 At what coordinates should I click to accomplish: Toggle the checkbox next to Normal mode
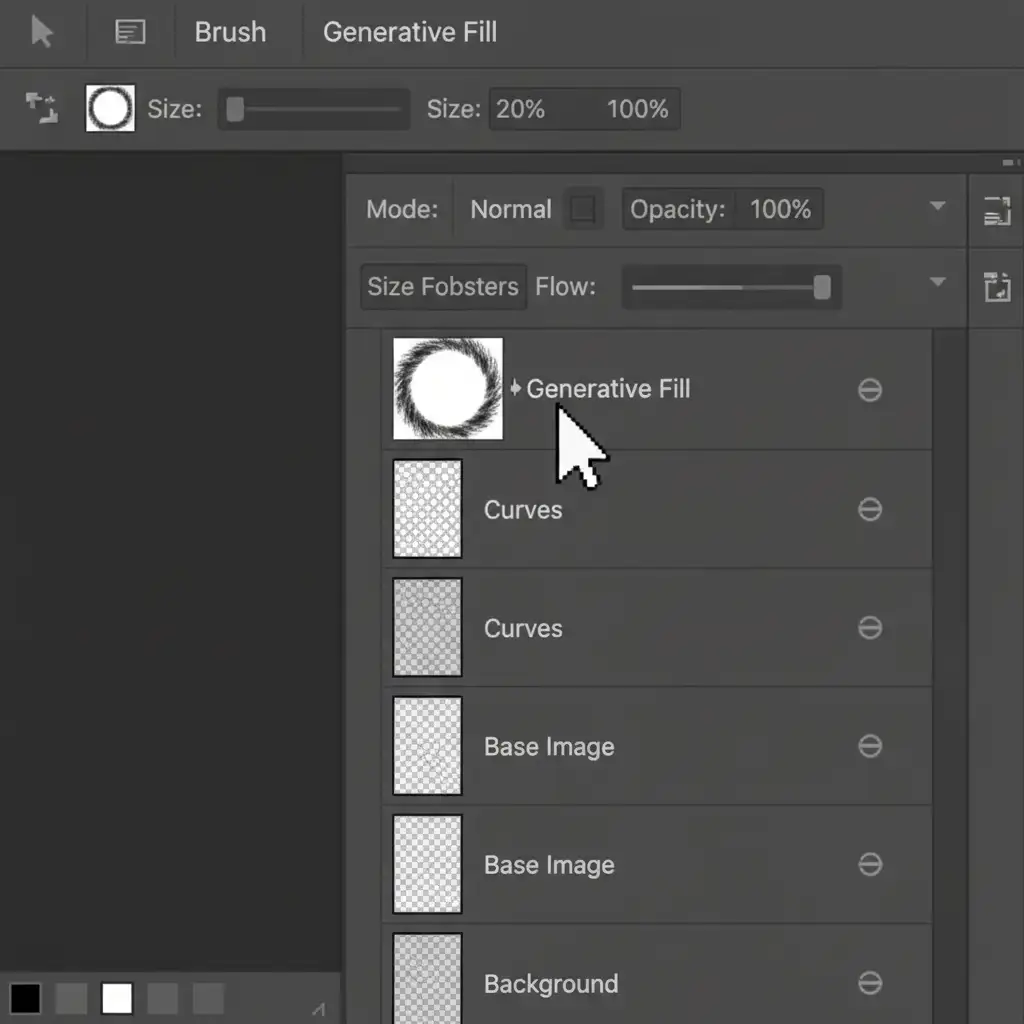[583, 210]
